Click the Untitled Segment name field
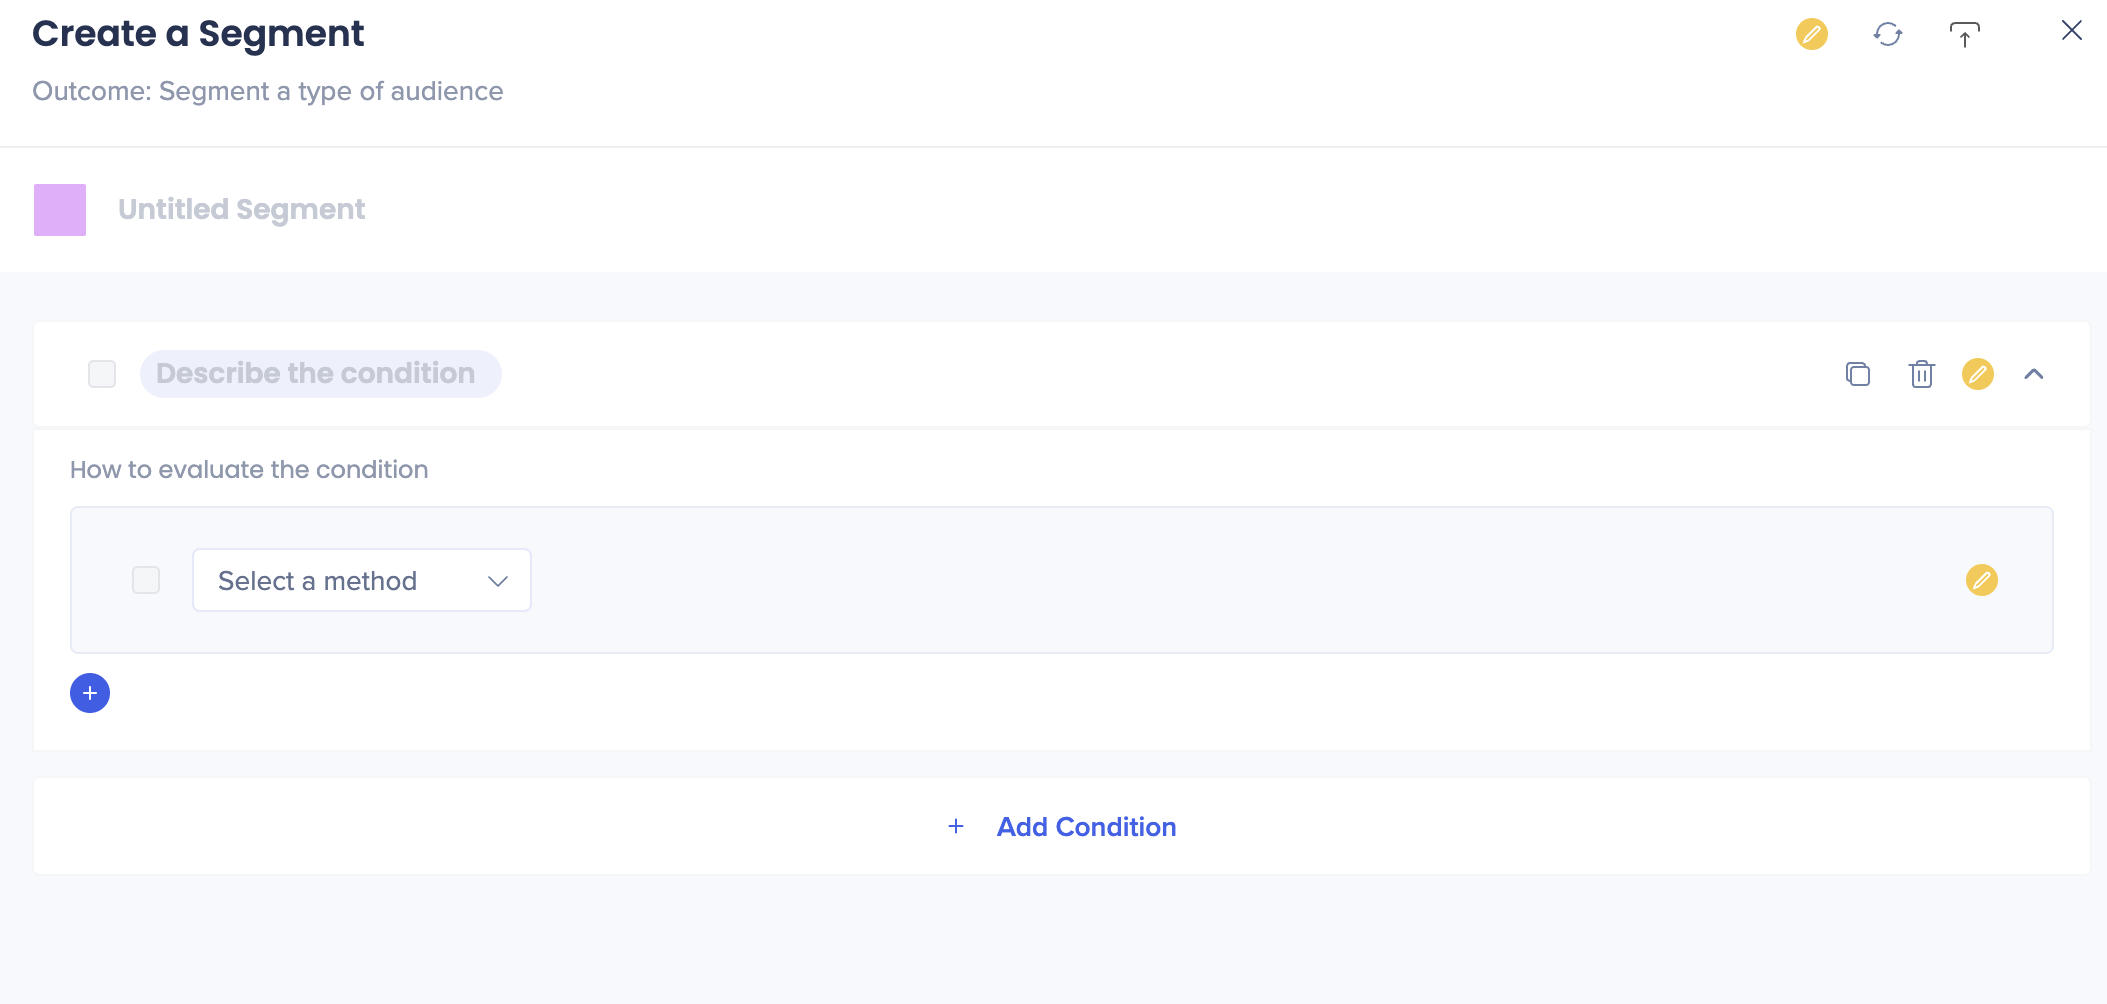 click(241, 210)
